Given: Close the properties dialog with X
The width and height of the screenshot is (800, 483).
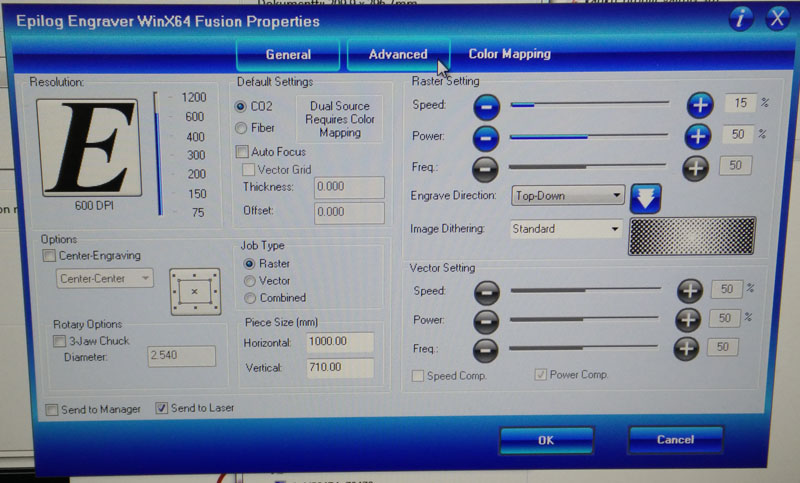Looking at the screenshot, I should [777, 19].
